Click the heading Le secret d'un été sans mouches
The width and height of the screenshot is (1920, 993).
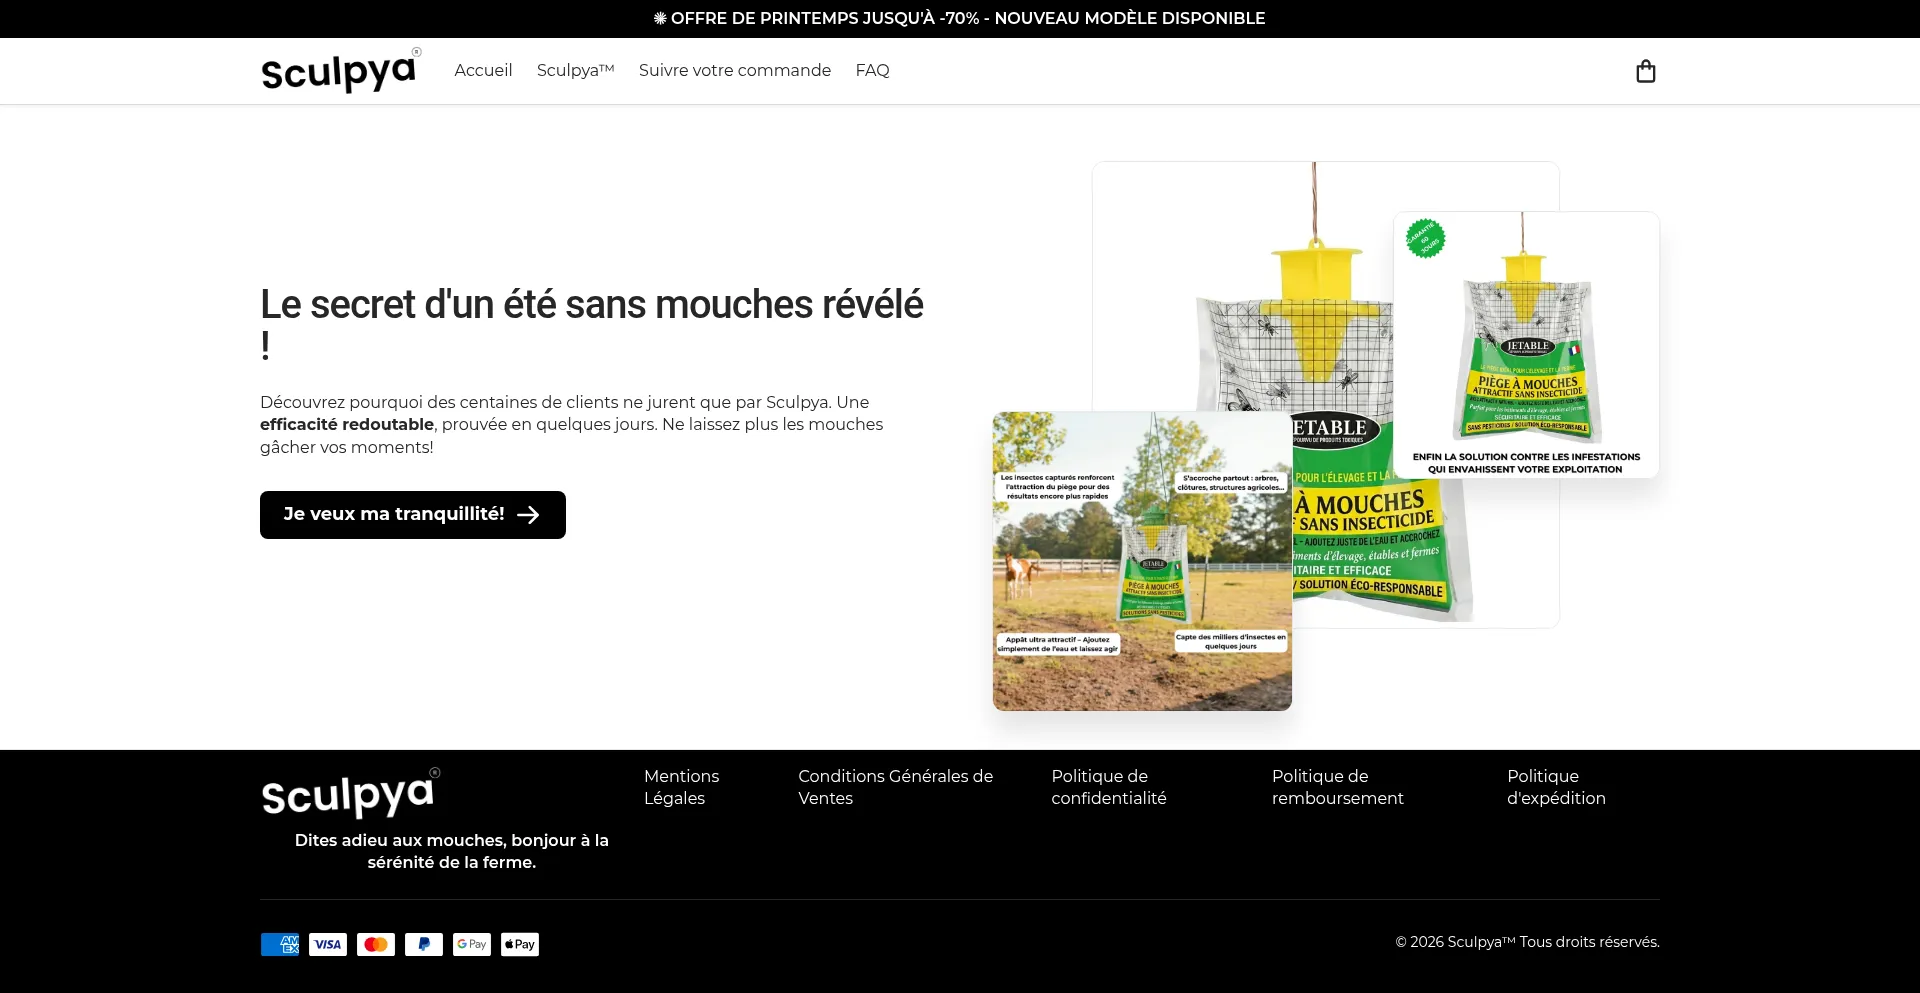coord(592,324)
